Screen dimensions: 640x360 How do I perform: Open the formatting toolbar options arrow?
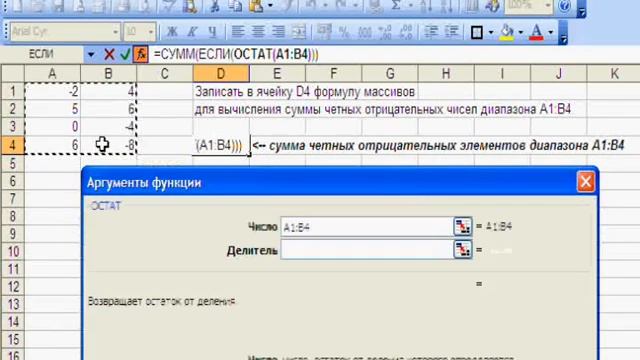[x=563, y=33]
